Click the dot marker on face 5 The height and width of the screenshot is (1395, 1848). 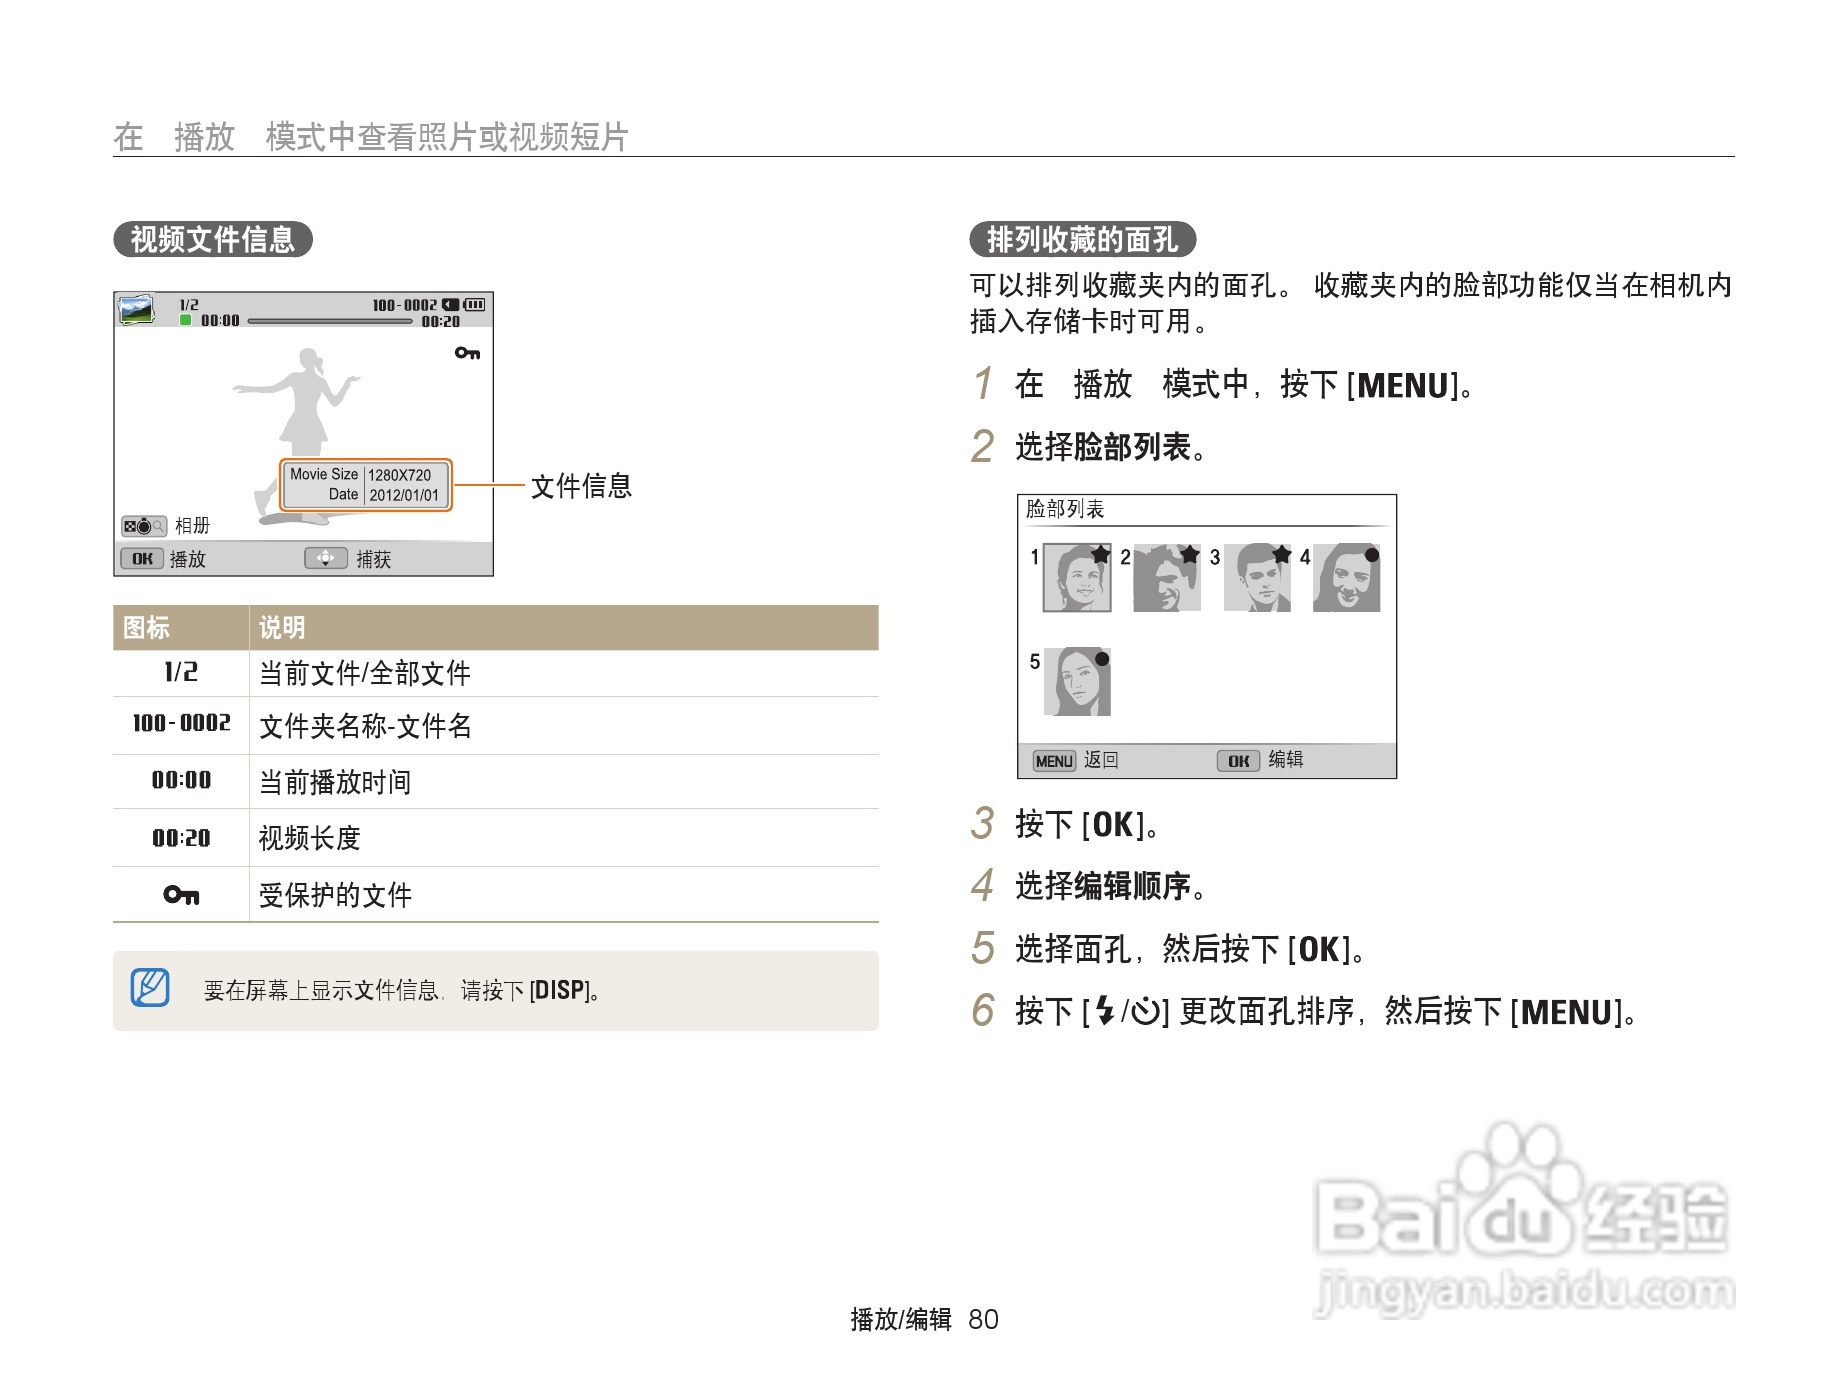tap(1102, 659)
